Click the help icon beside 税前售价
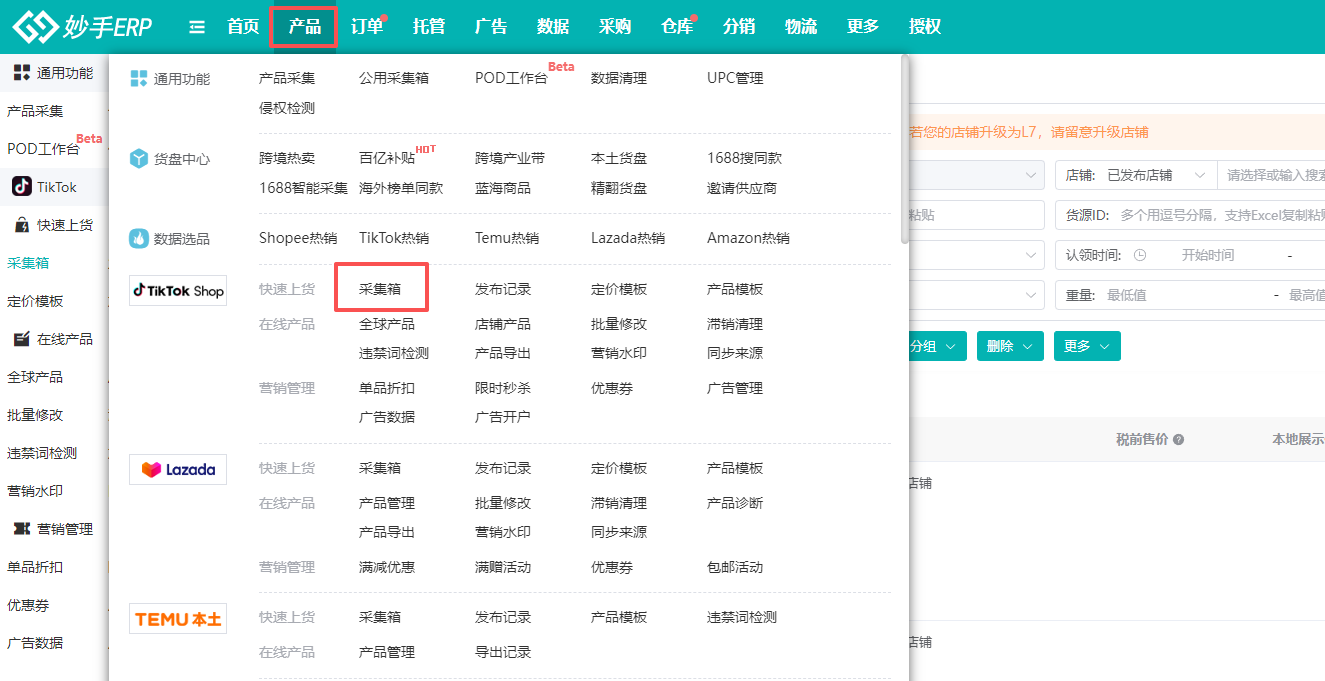 tap(1178, 440)
